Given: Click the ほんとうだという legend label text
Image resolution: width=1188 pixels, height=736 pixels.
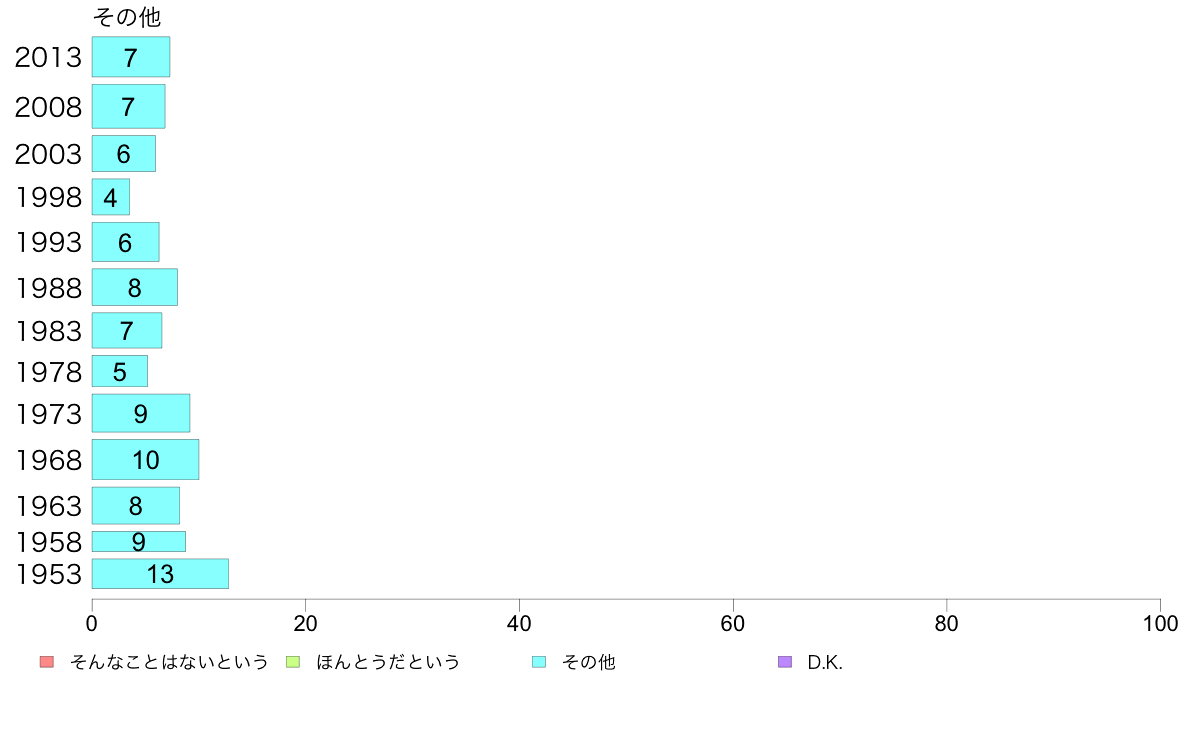Looking at the screenshot, I should coord(388,662).
